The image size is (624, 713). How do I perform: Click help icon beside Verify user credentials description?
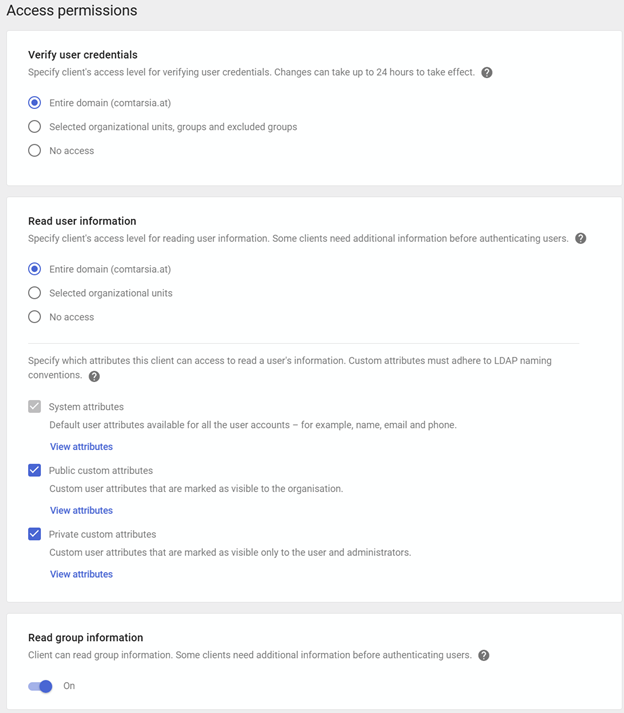point(487,73)
